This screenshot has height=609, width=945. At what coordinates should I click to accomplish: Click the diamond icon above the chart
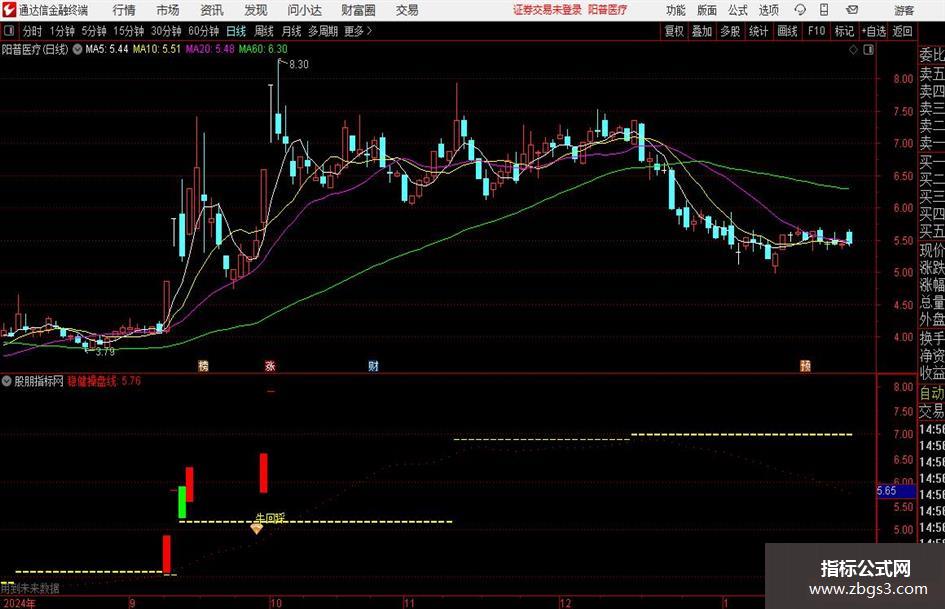pos(853,50)
